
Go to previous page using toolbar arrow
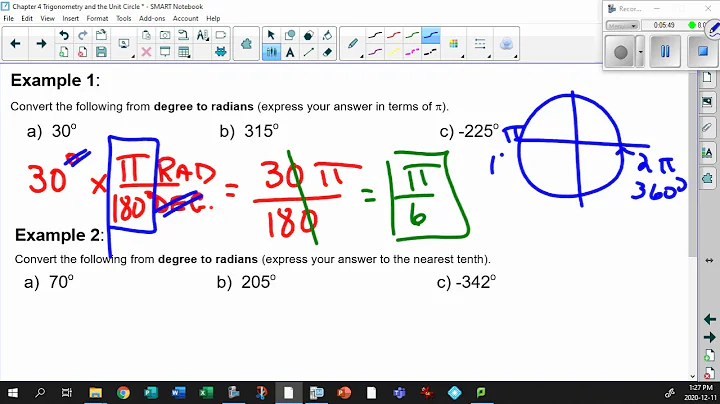pyautogui.click(x=15, y=44)
